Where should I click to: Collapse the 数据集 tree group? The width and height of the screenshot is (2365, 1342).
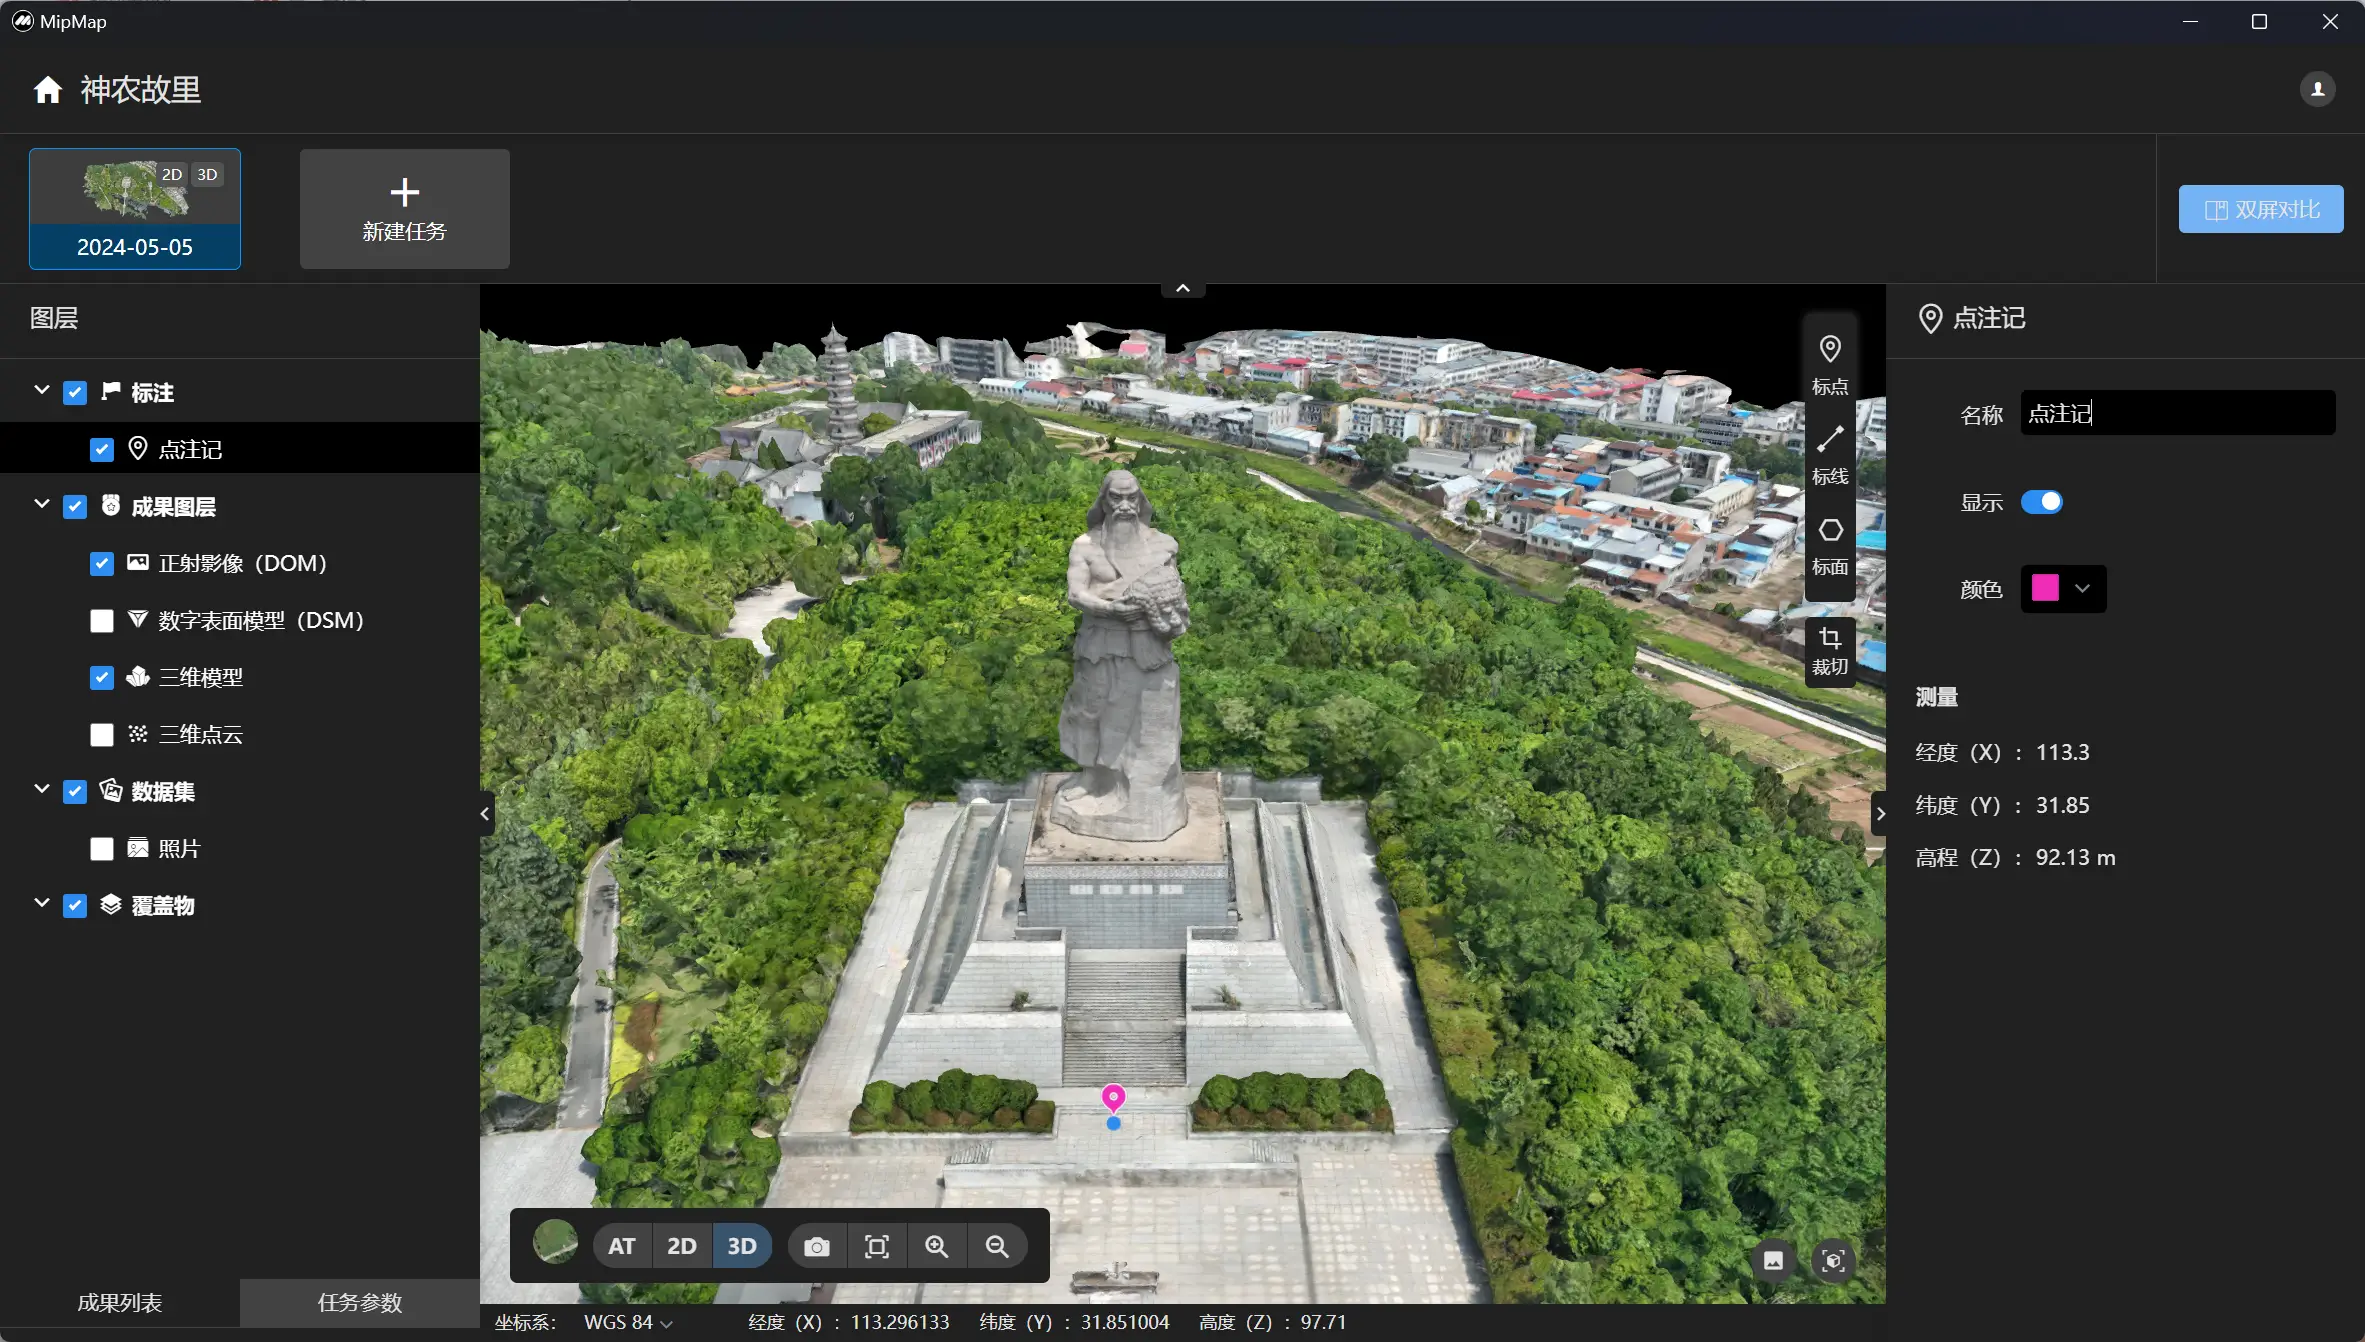[x=41, y=790]
